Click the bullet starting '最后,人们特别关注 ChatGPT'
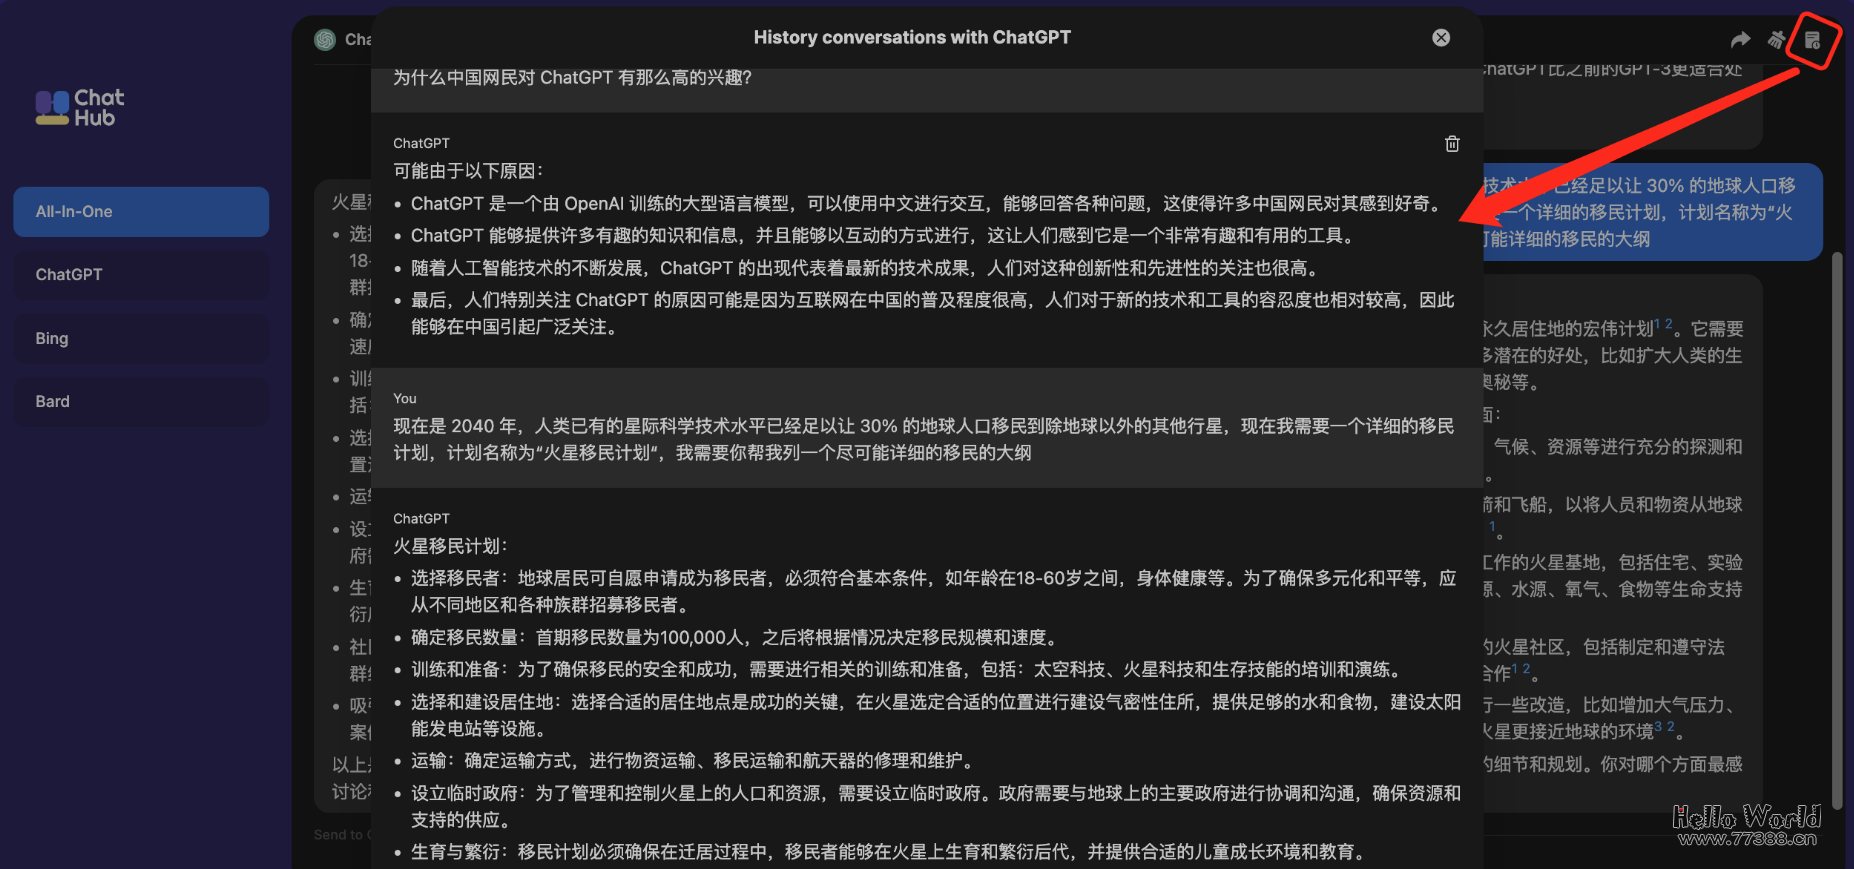 point(932,313)
